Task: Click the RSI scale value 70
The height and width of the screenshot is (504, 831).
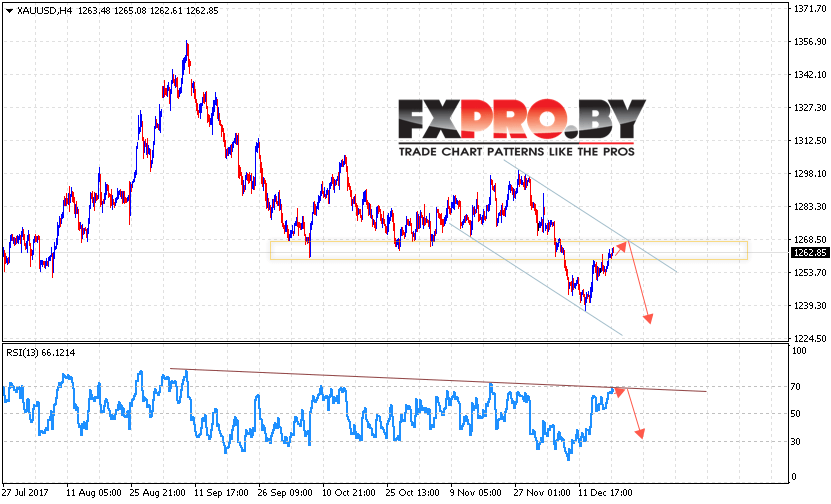Action: click(795, 387)
